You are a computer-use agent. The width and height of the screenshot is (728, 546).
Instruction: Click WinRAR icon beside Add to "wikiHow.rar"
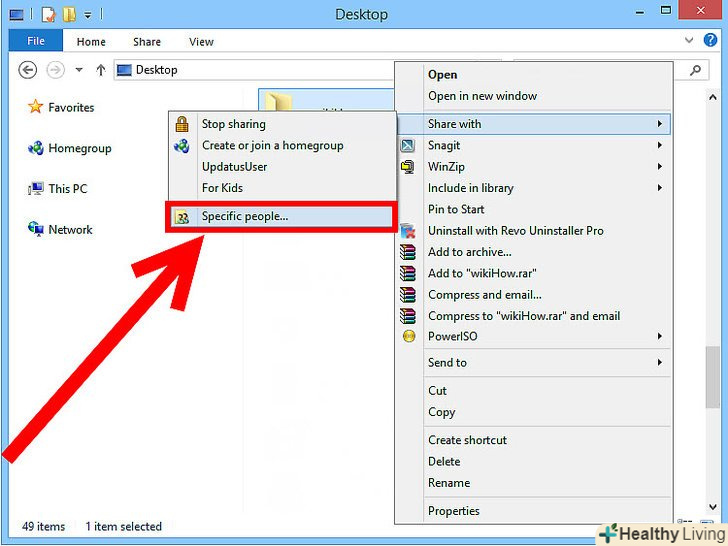(408, 273)
